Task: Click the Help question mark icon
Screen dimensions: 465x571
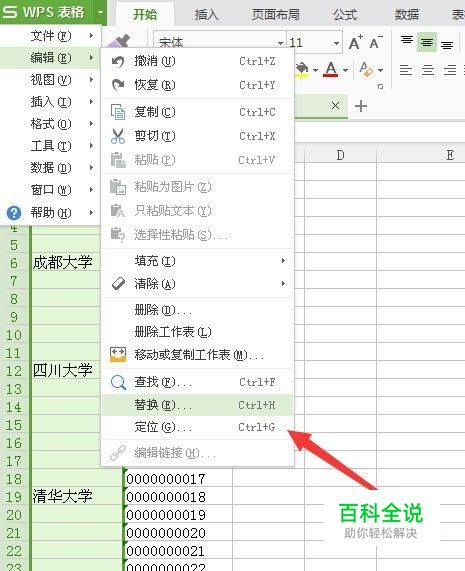Action: click(14, 213)
